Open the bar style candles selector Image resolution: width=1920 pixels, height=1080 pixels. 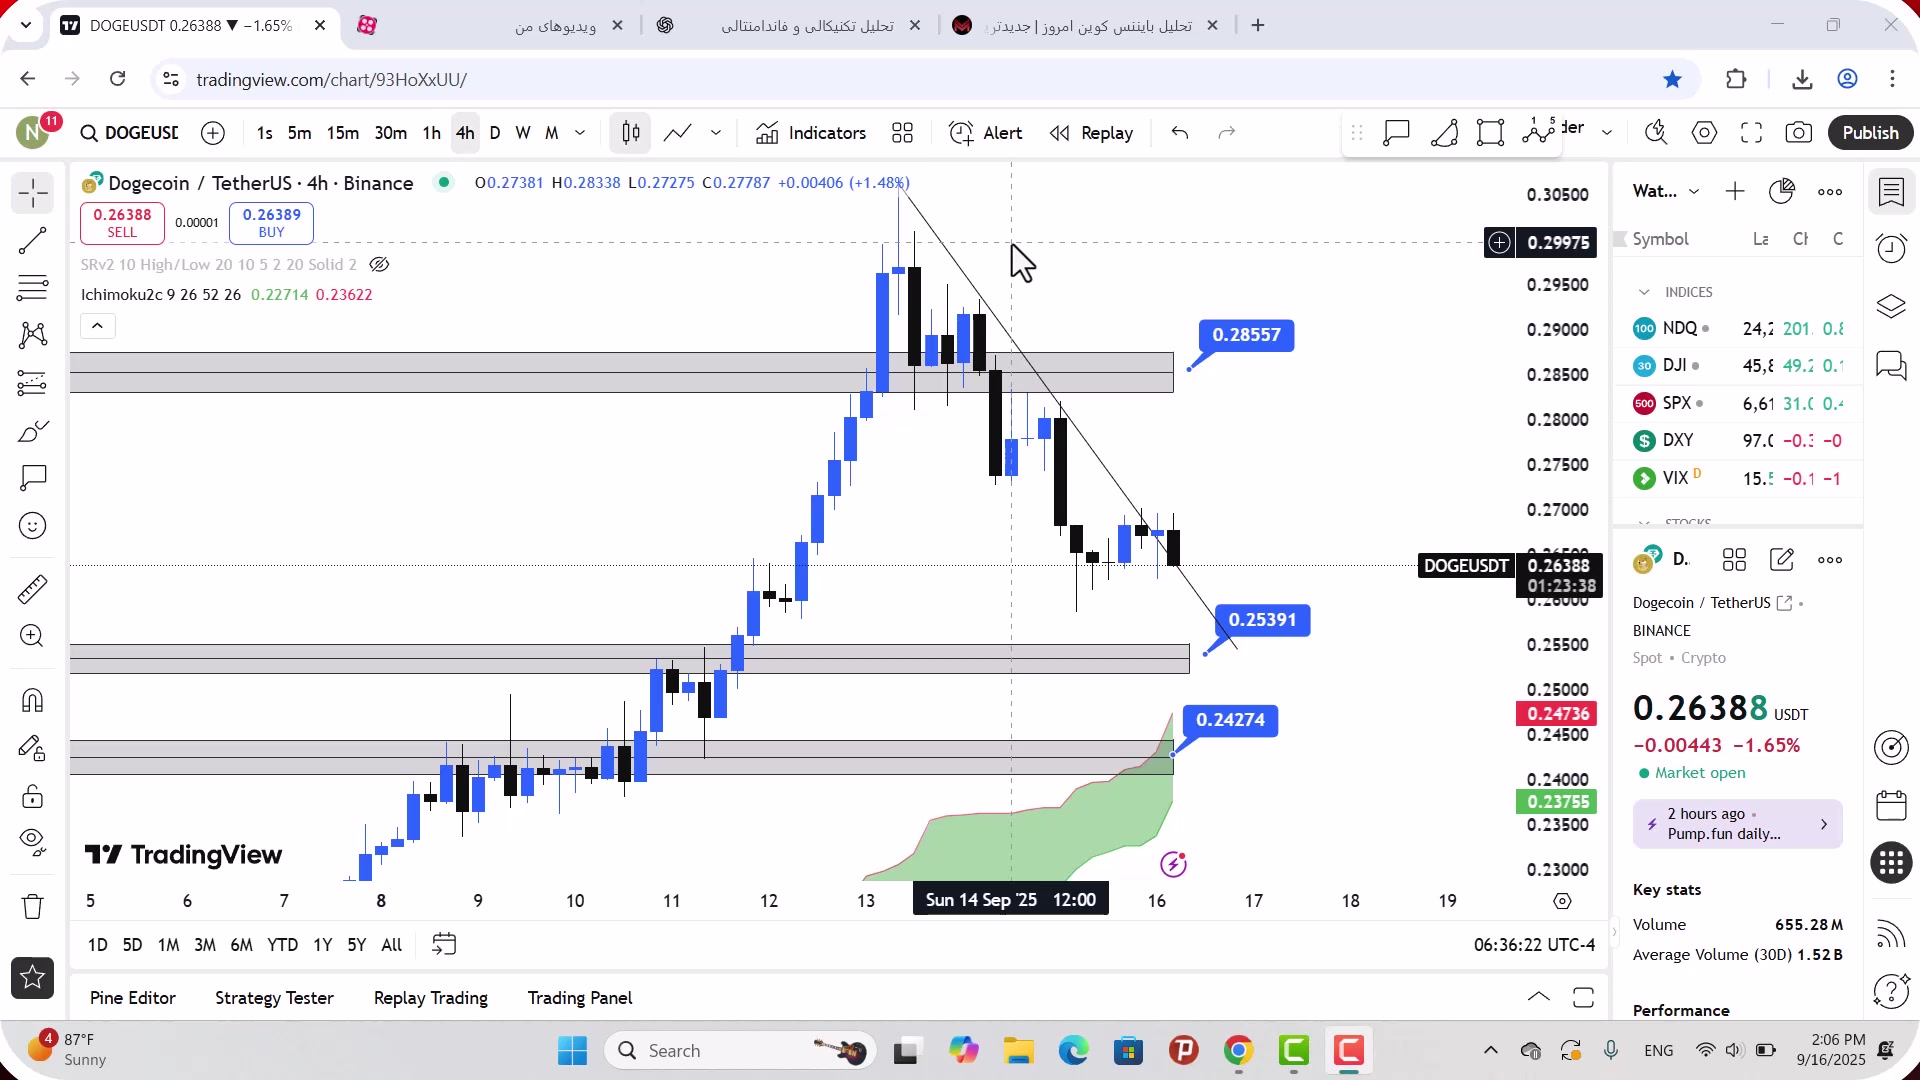(631, 133)
